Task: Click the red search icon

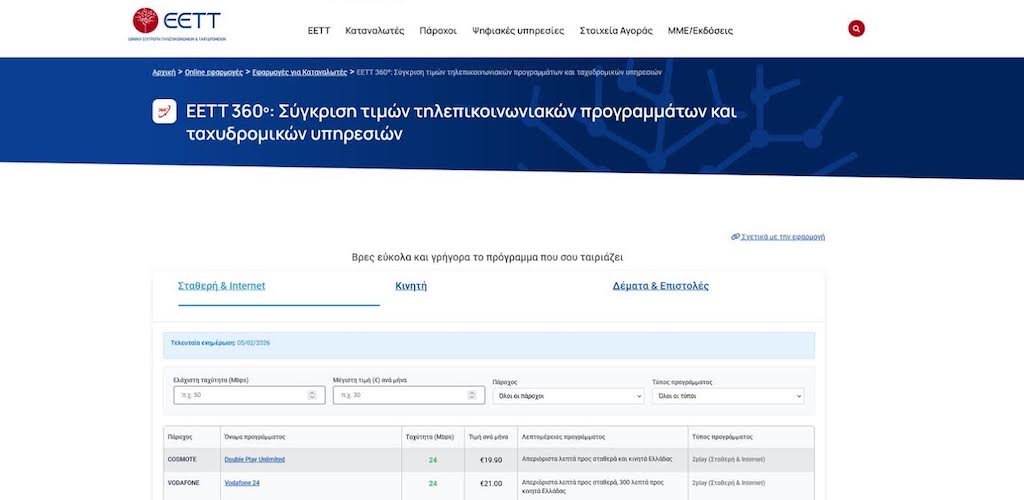Action: click(x=856, y=29)
